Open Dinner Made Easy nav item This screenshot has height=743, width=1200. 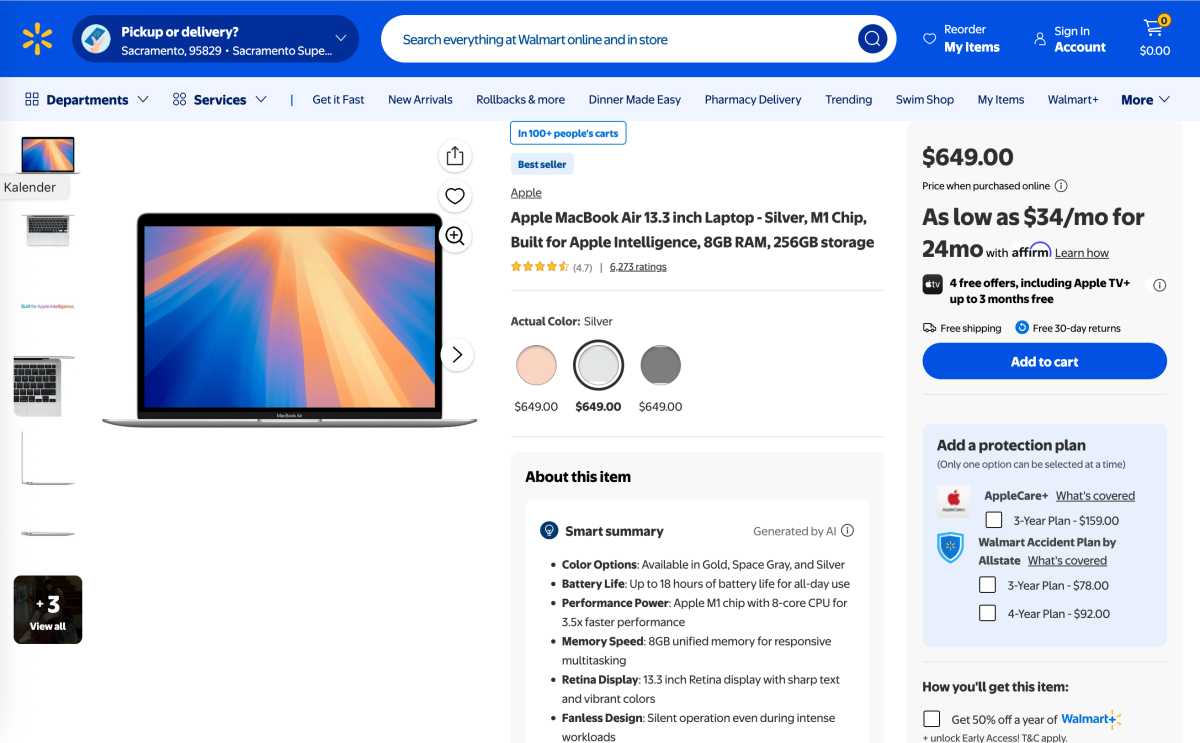tap(635, 99)
